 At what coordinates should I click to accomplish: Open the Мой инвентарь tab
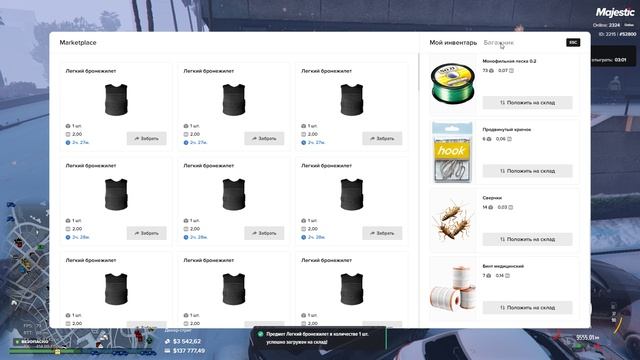(453, 42)
